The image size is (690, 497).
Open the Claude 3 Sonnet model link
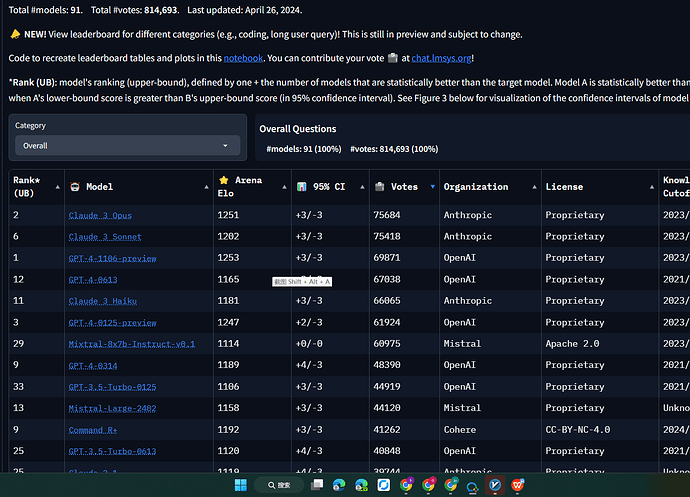coord(105,237)
